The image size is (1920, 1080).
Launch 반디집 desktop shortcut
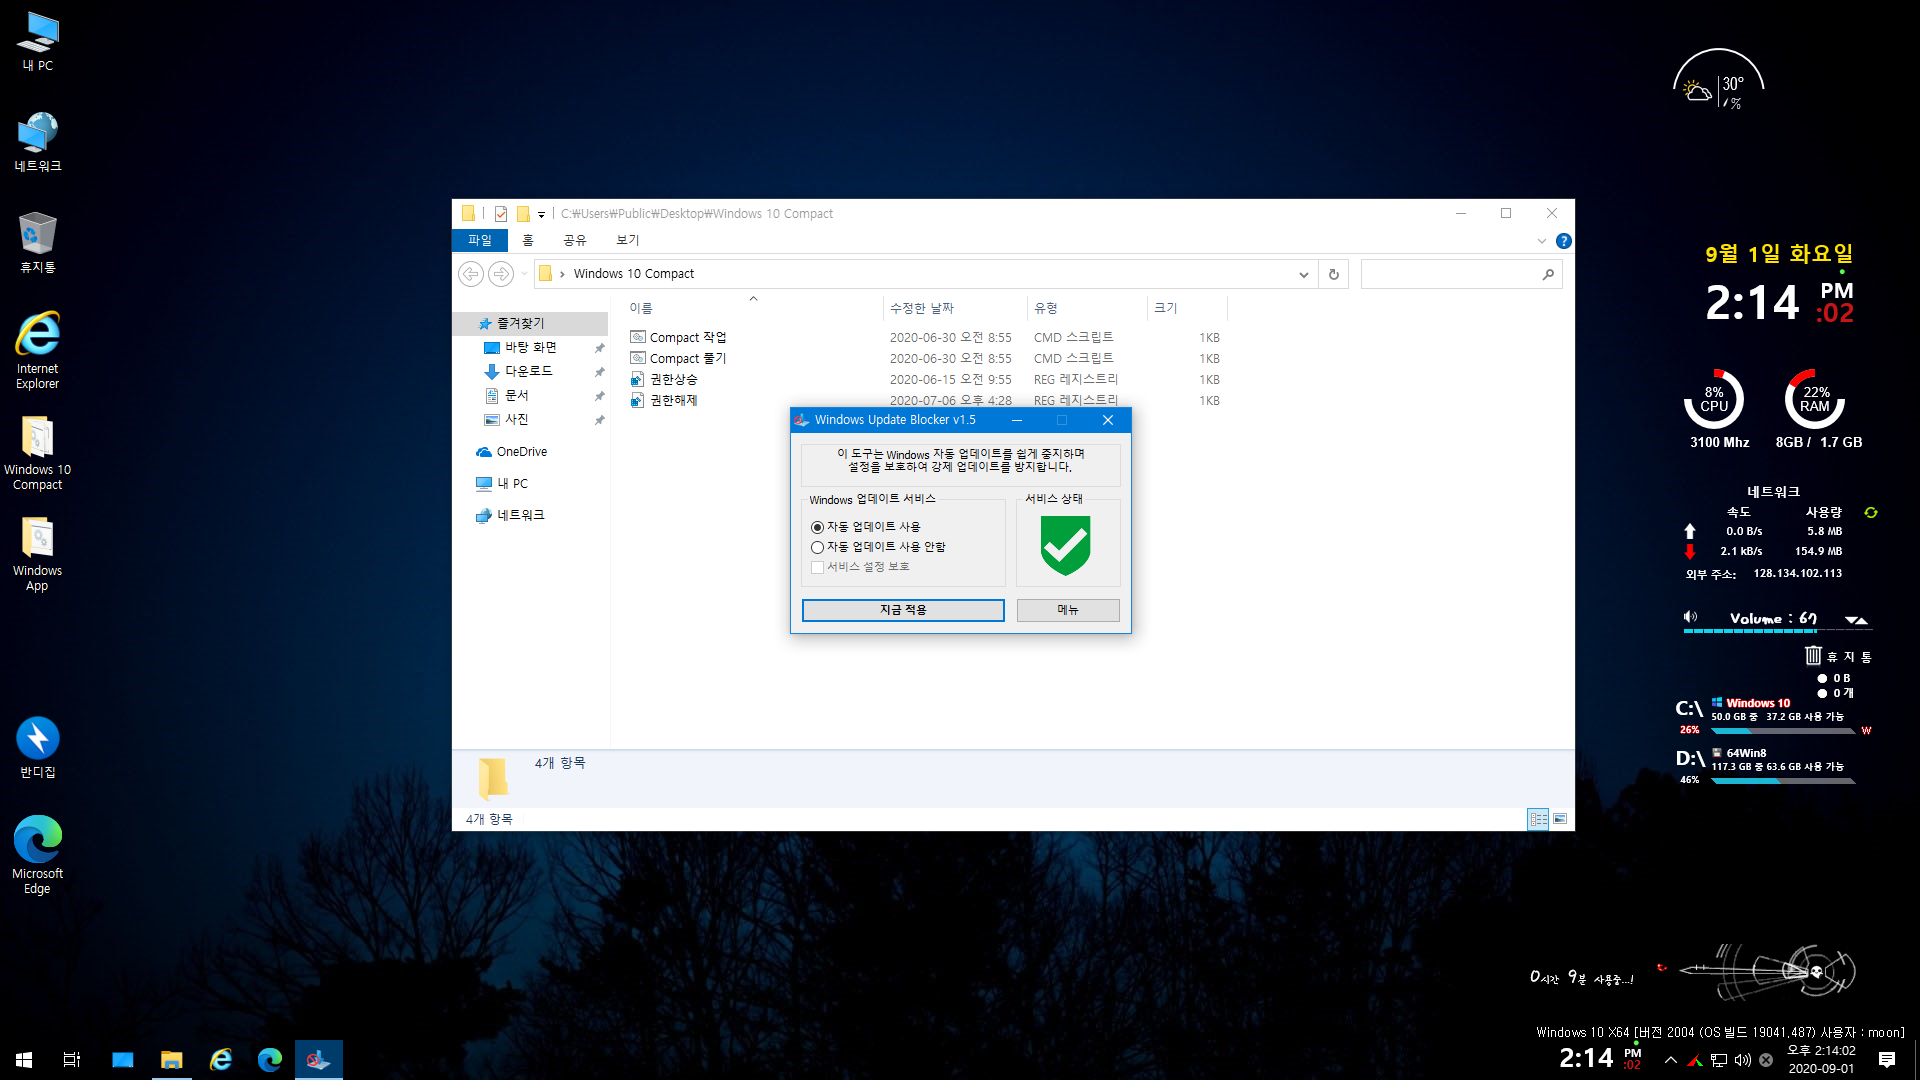tap(38, 748)
